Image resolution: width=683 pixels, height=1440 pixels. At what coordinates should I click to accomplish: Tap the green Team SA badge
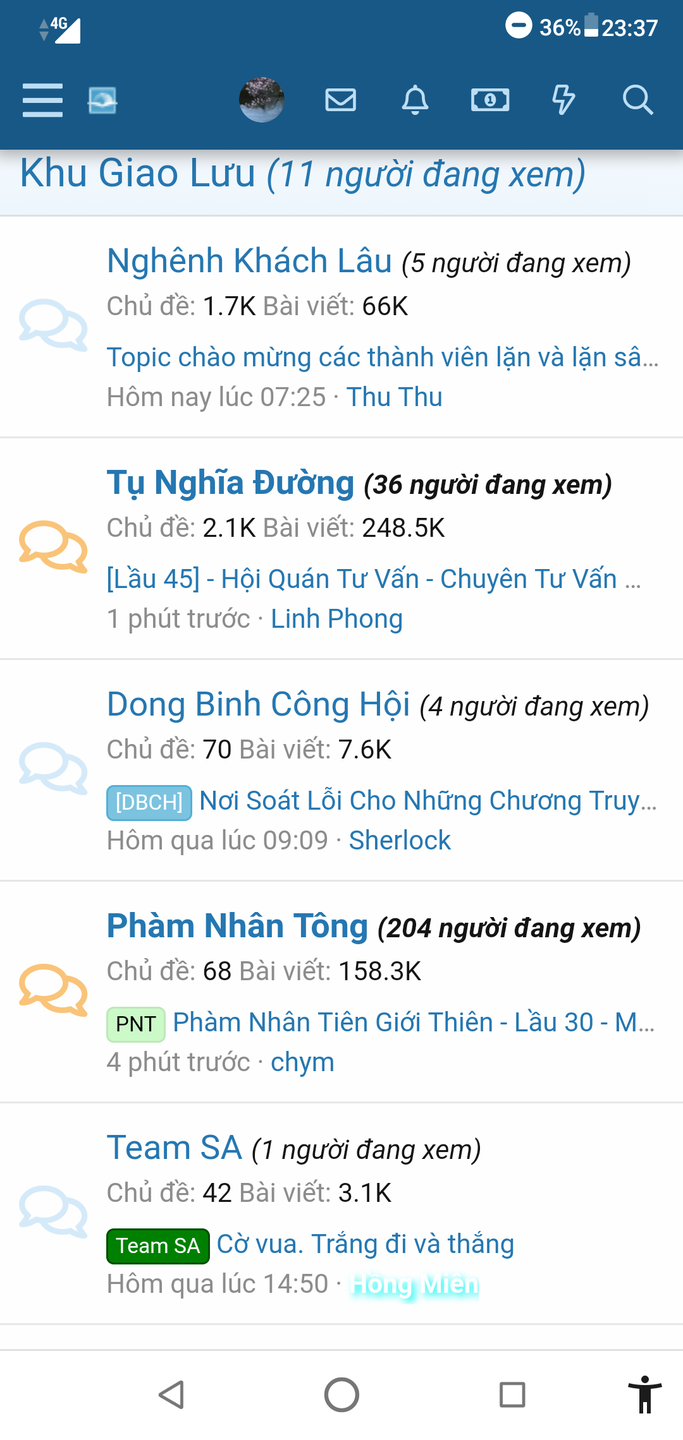[x=157, y=1245]
